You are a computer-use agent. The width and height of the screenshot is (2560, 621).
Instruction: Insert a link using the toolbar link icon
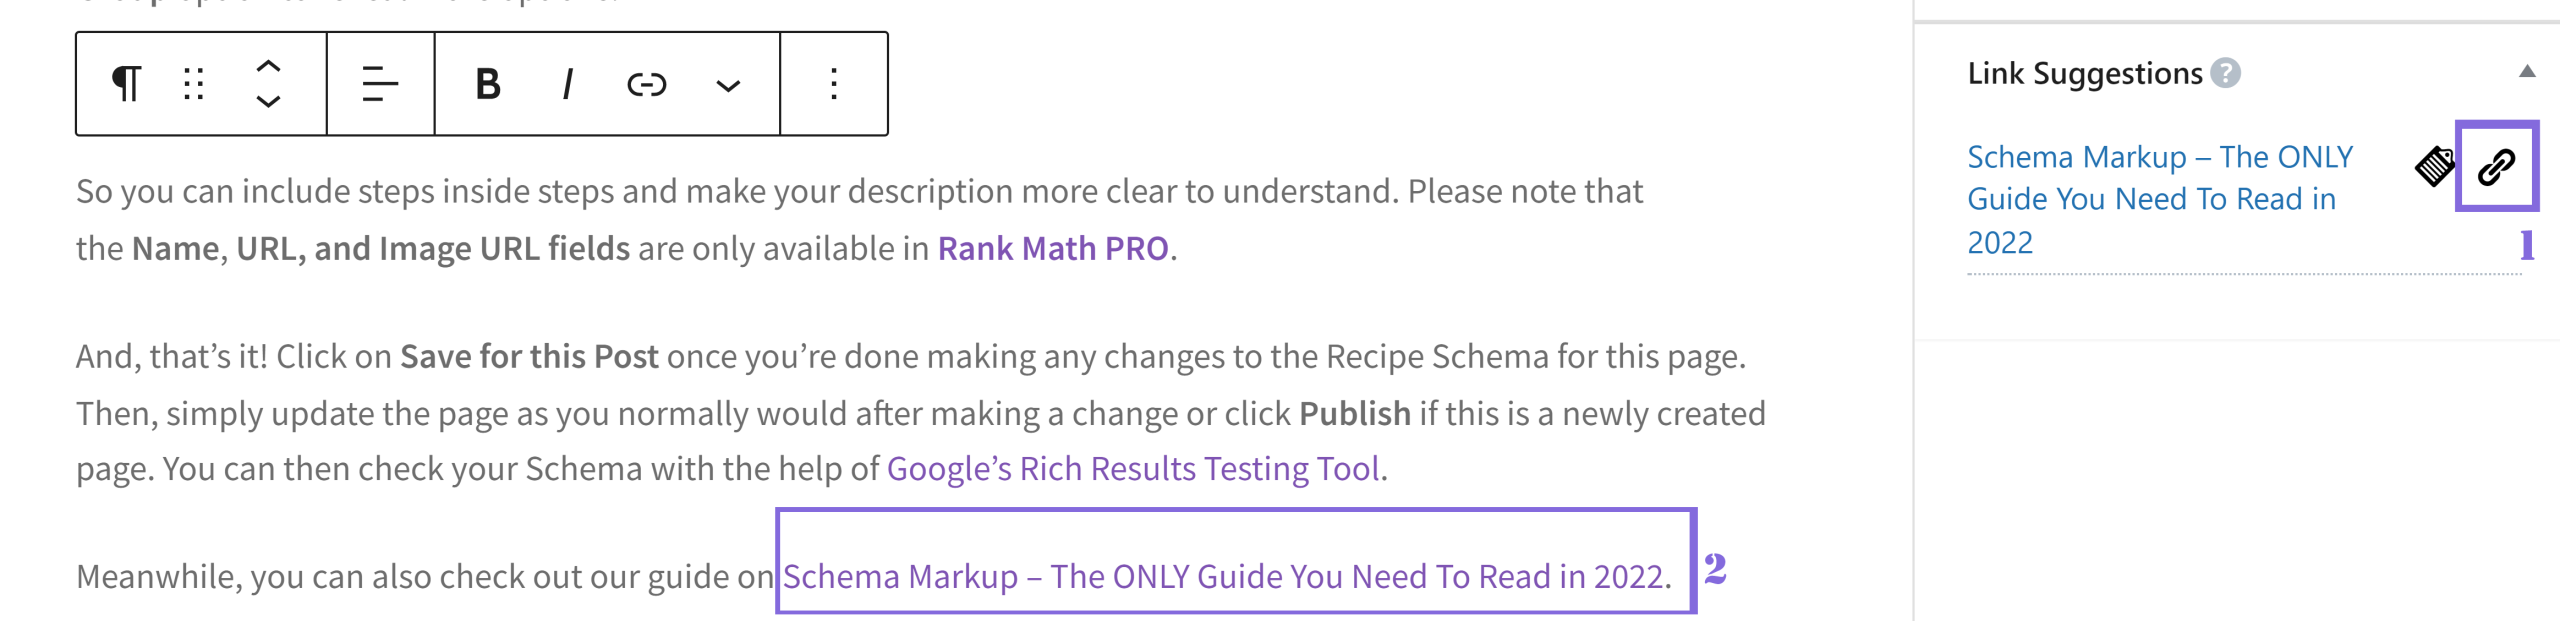click(646, 84)
